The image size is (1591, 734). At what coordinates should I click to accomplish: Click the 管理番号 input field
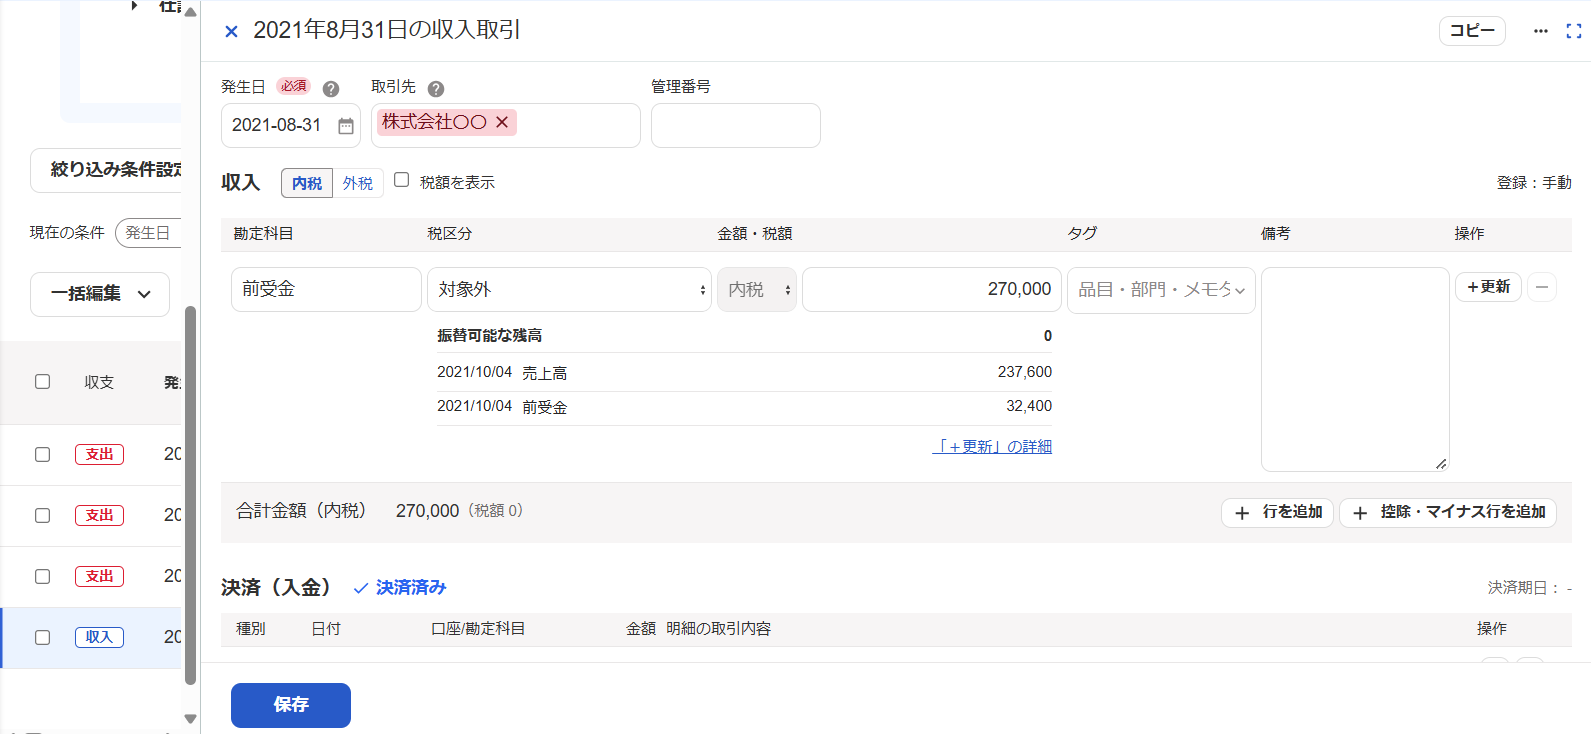[736, 126]
